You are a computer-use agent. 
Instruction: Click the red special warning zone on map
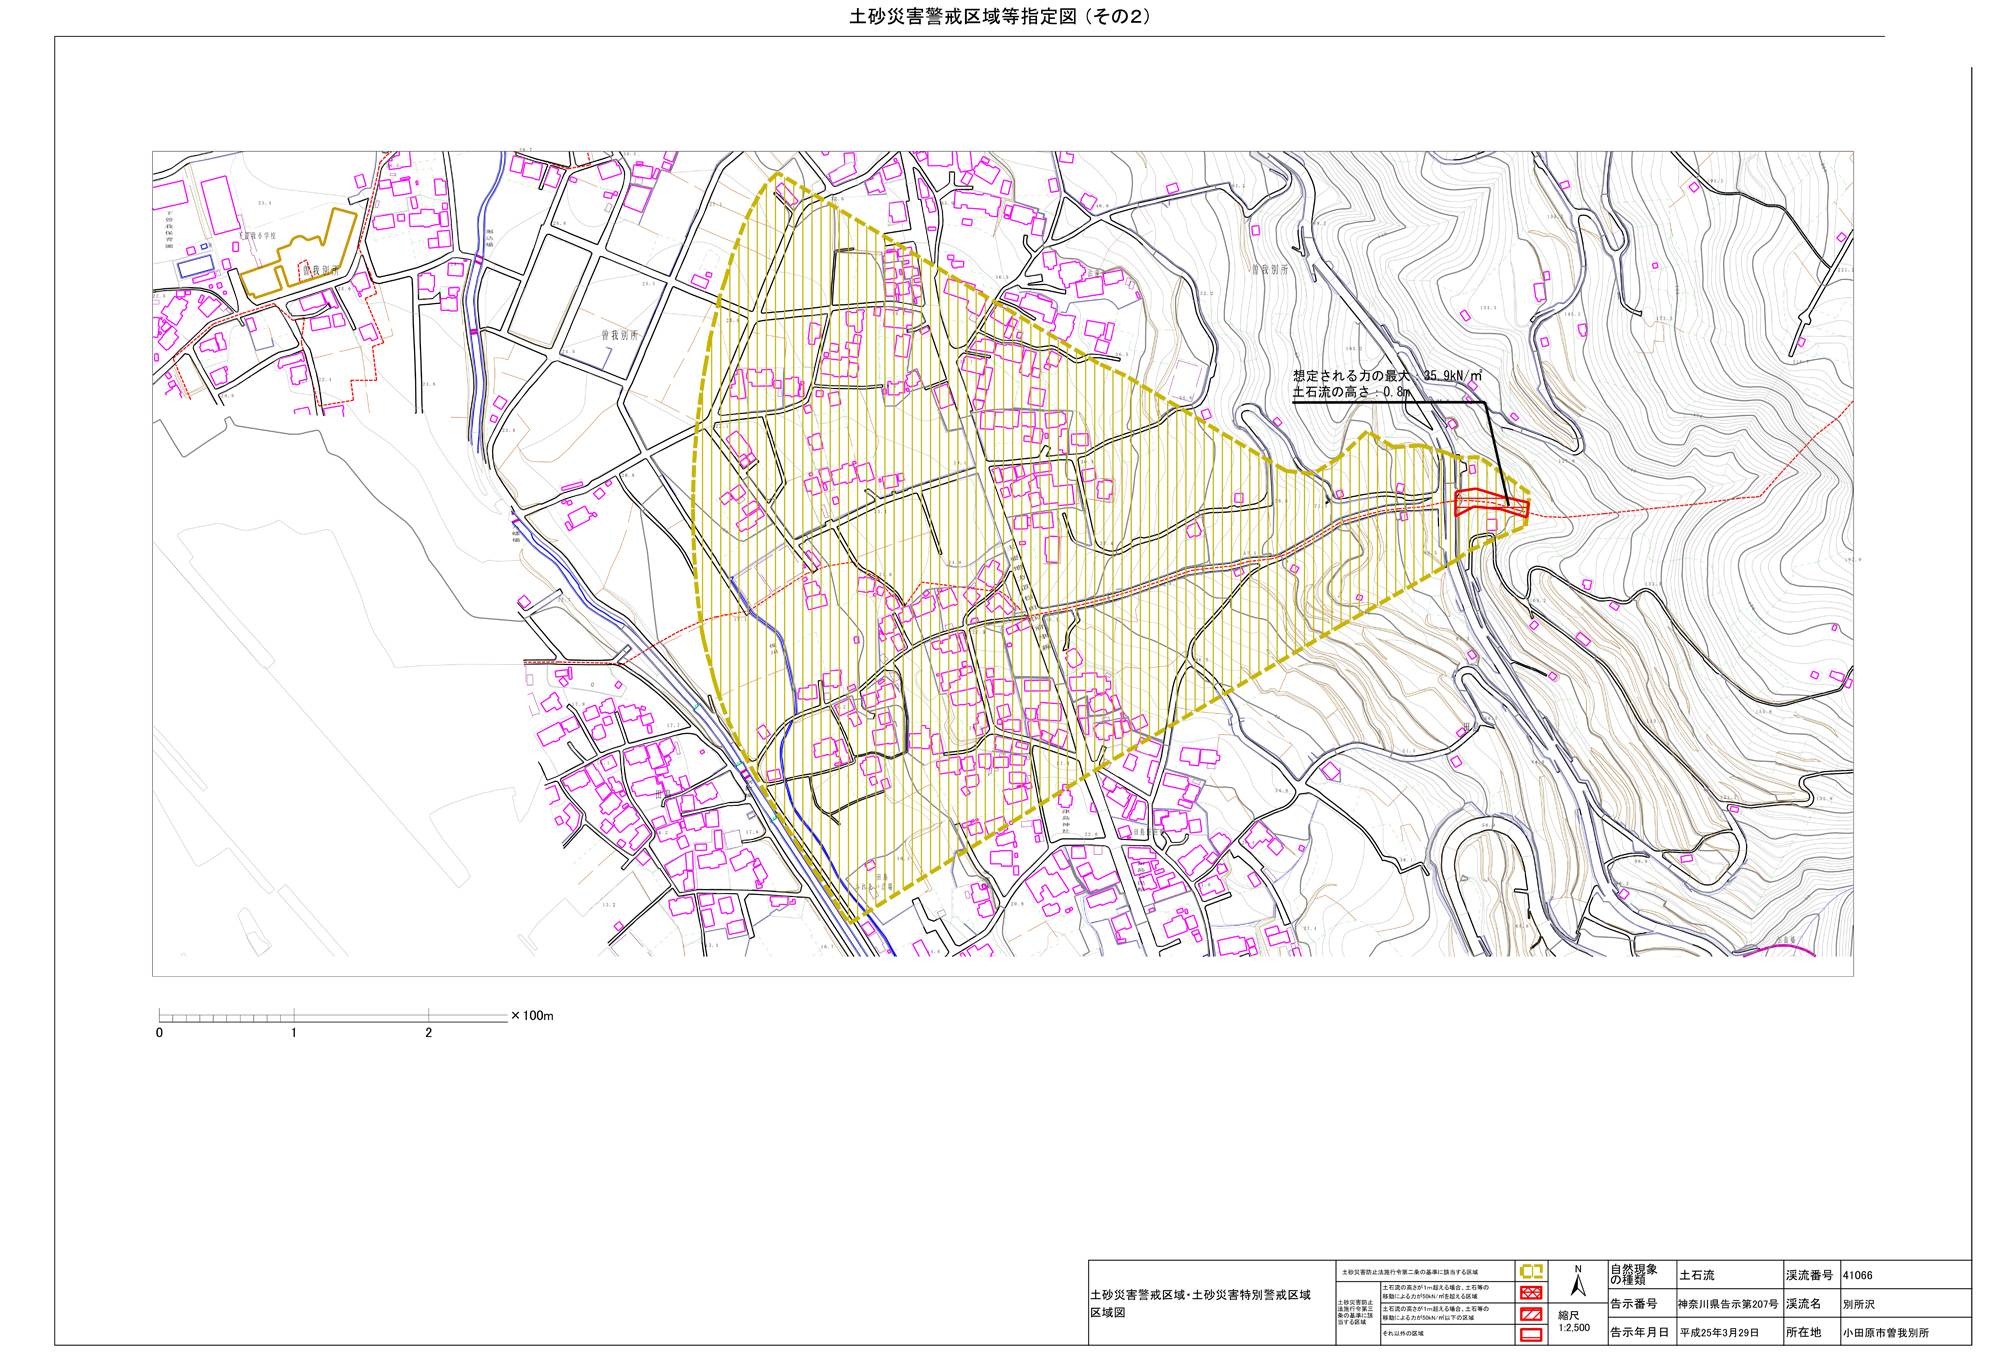coord(1488,502)
